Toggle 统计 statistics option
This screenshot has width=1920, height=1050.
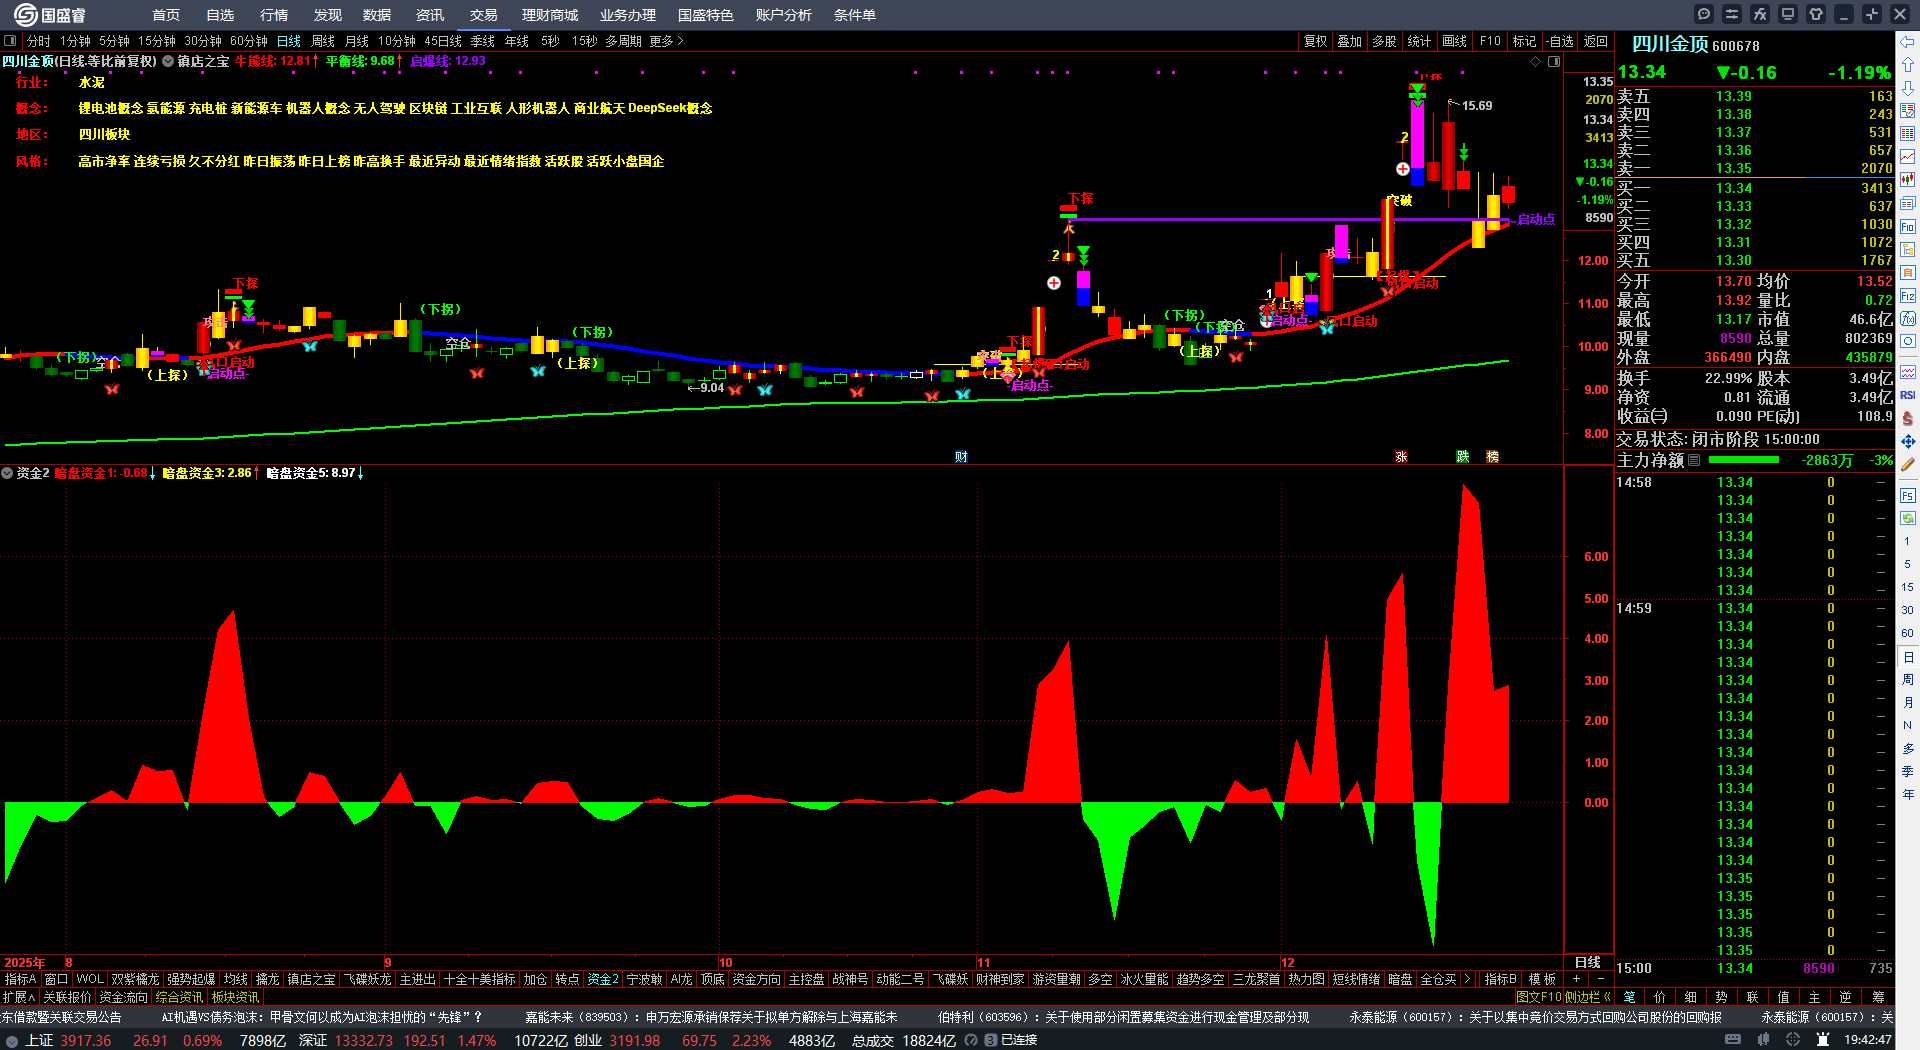point(1419,41)
